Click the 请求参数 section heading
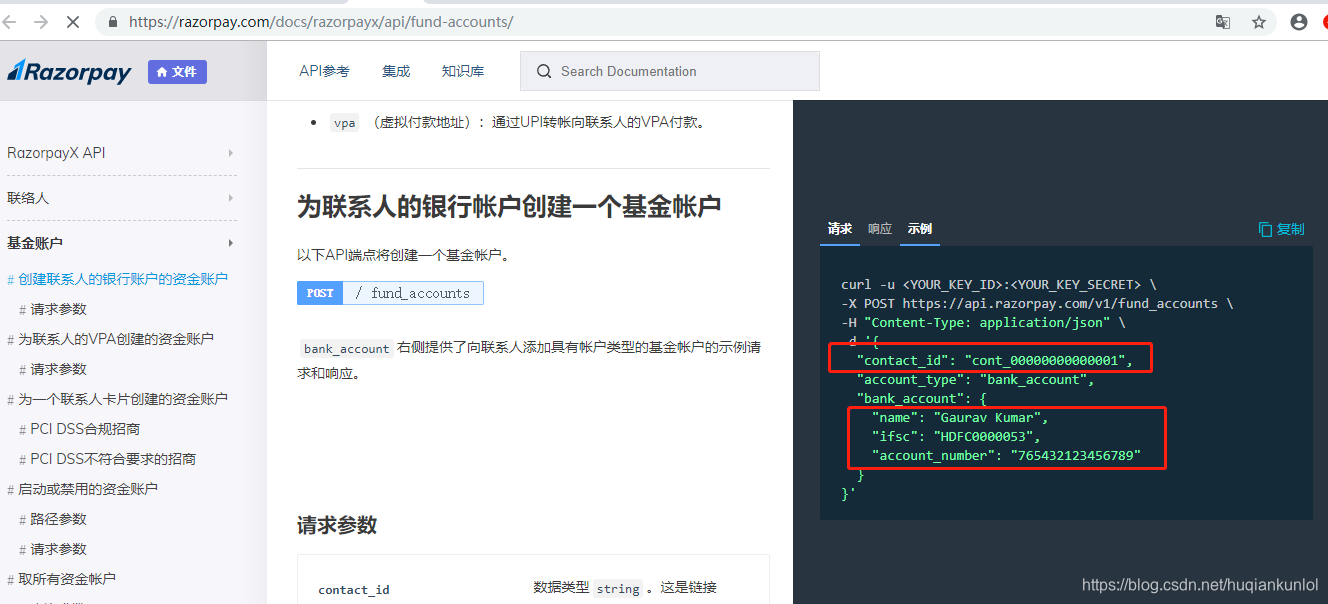The image size is (1328, 604). (337, 525)
